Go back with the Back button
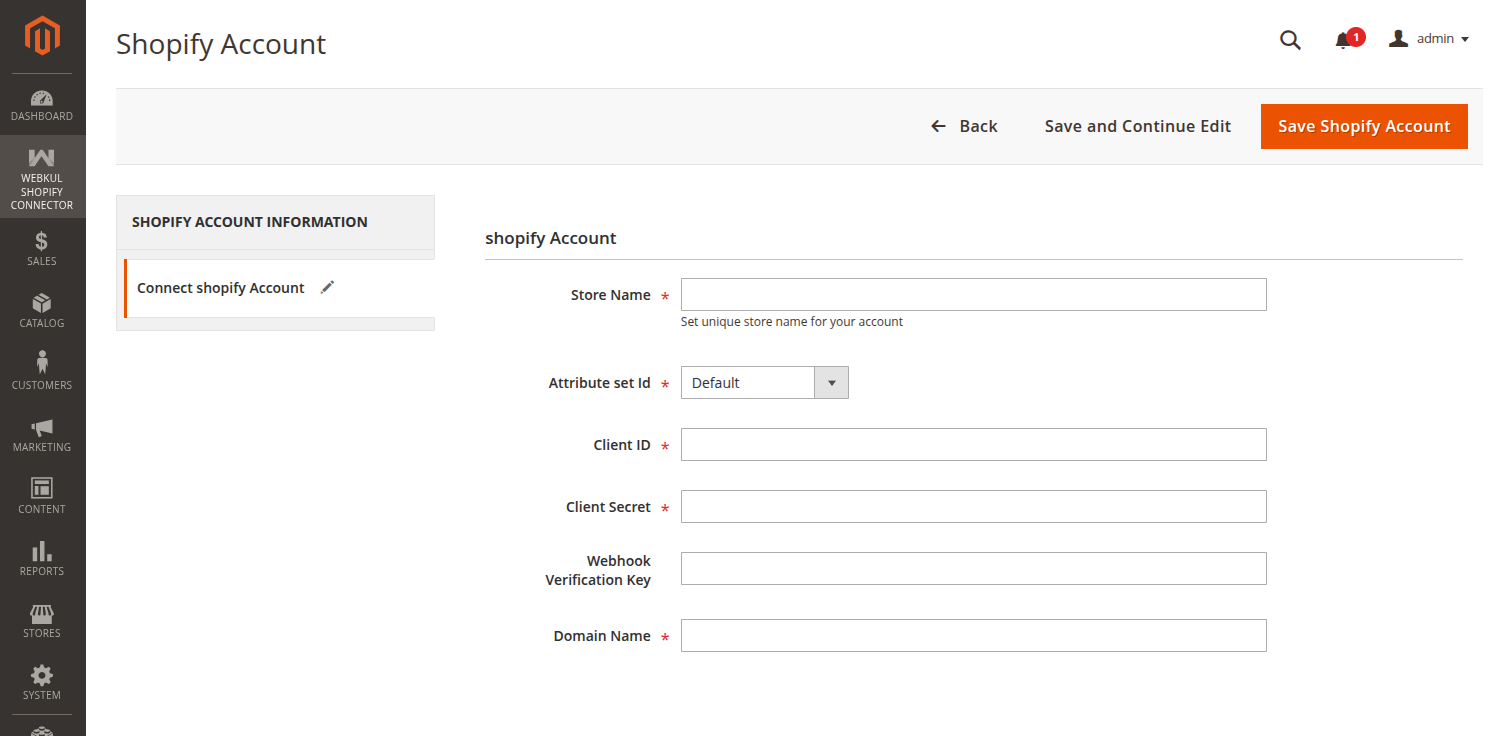The height and width of the screenshot is (736, 1511). 964,126
